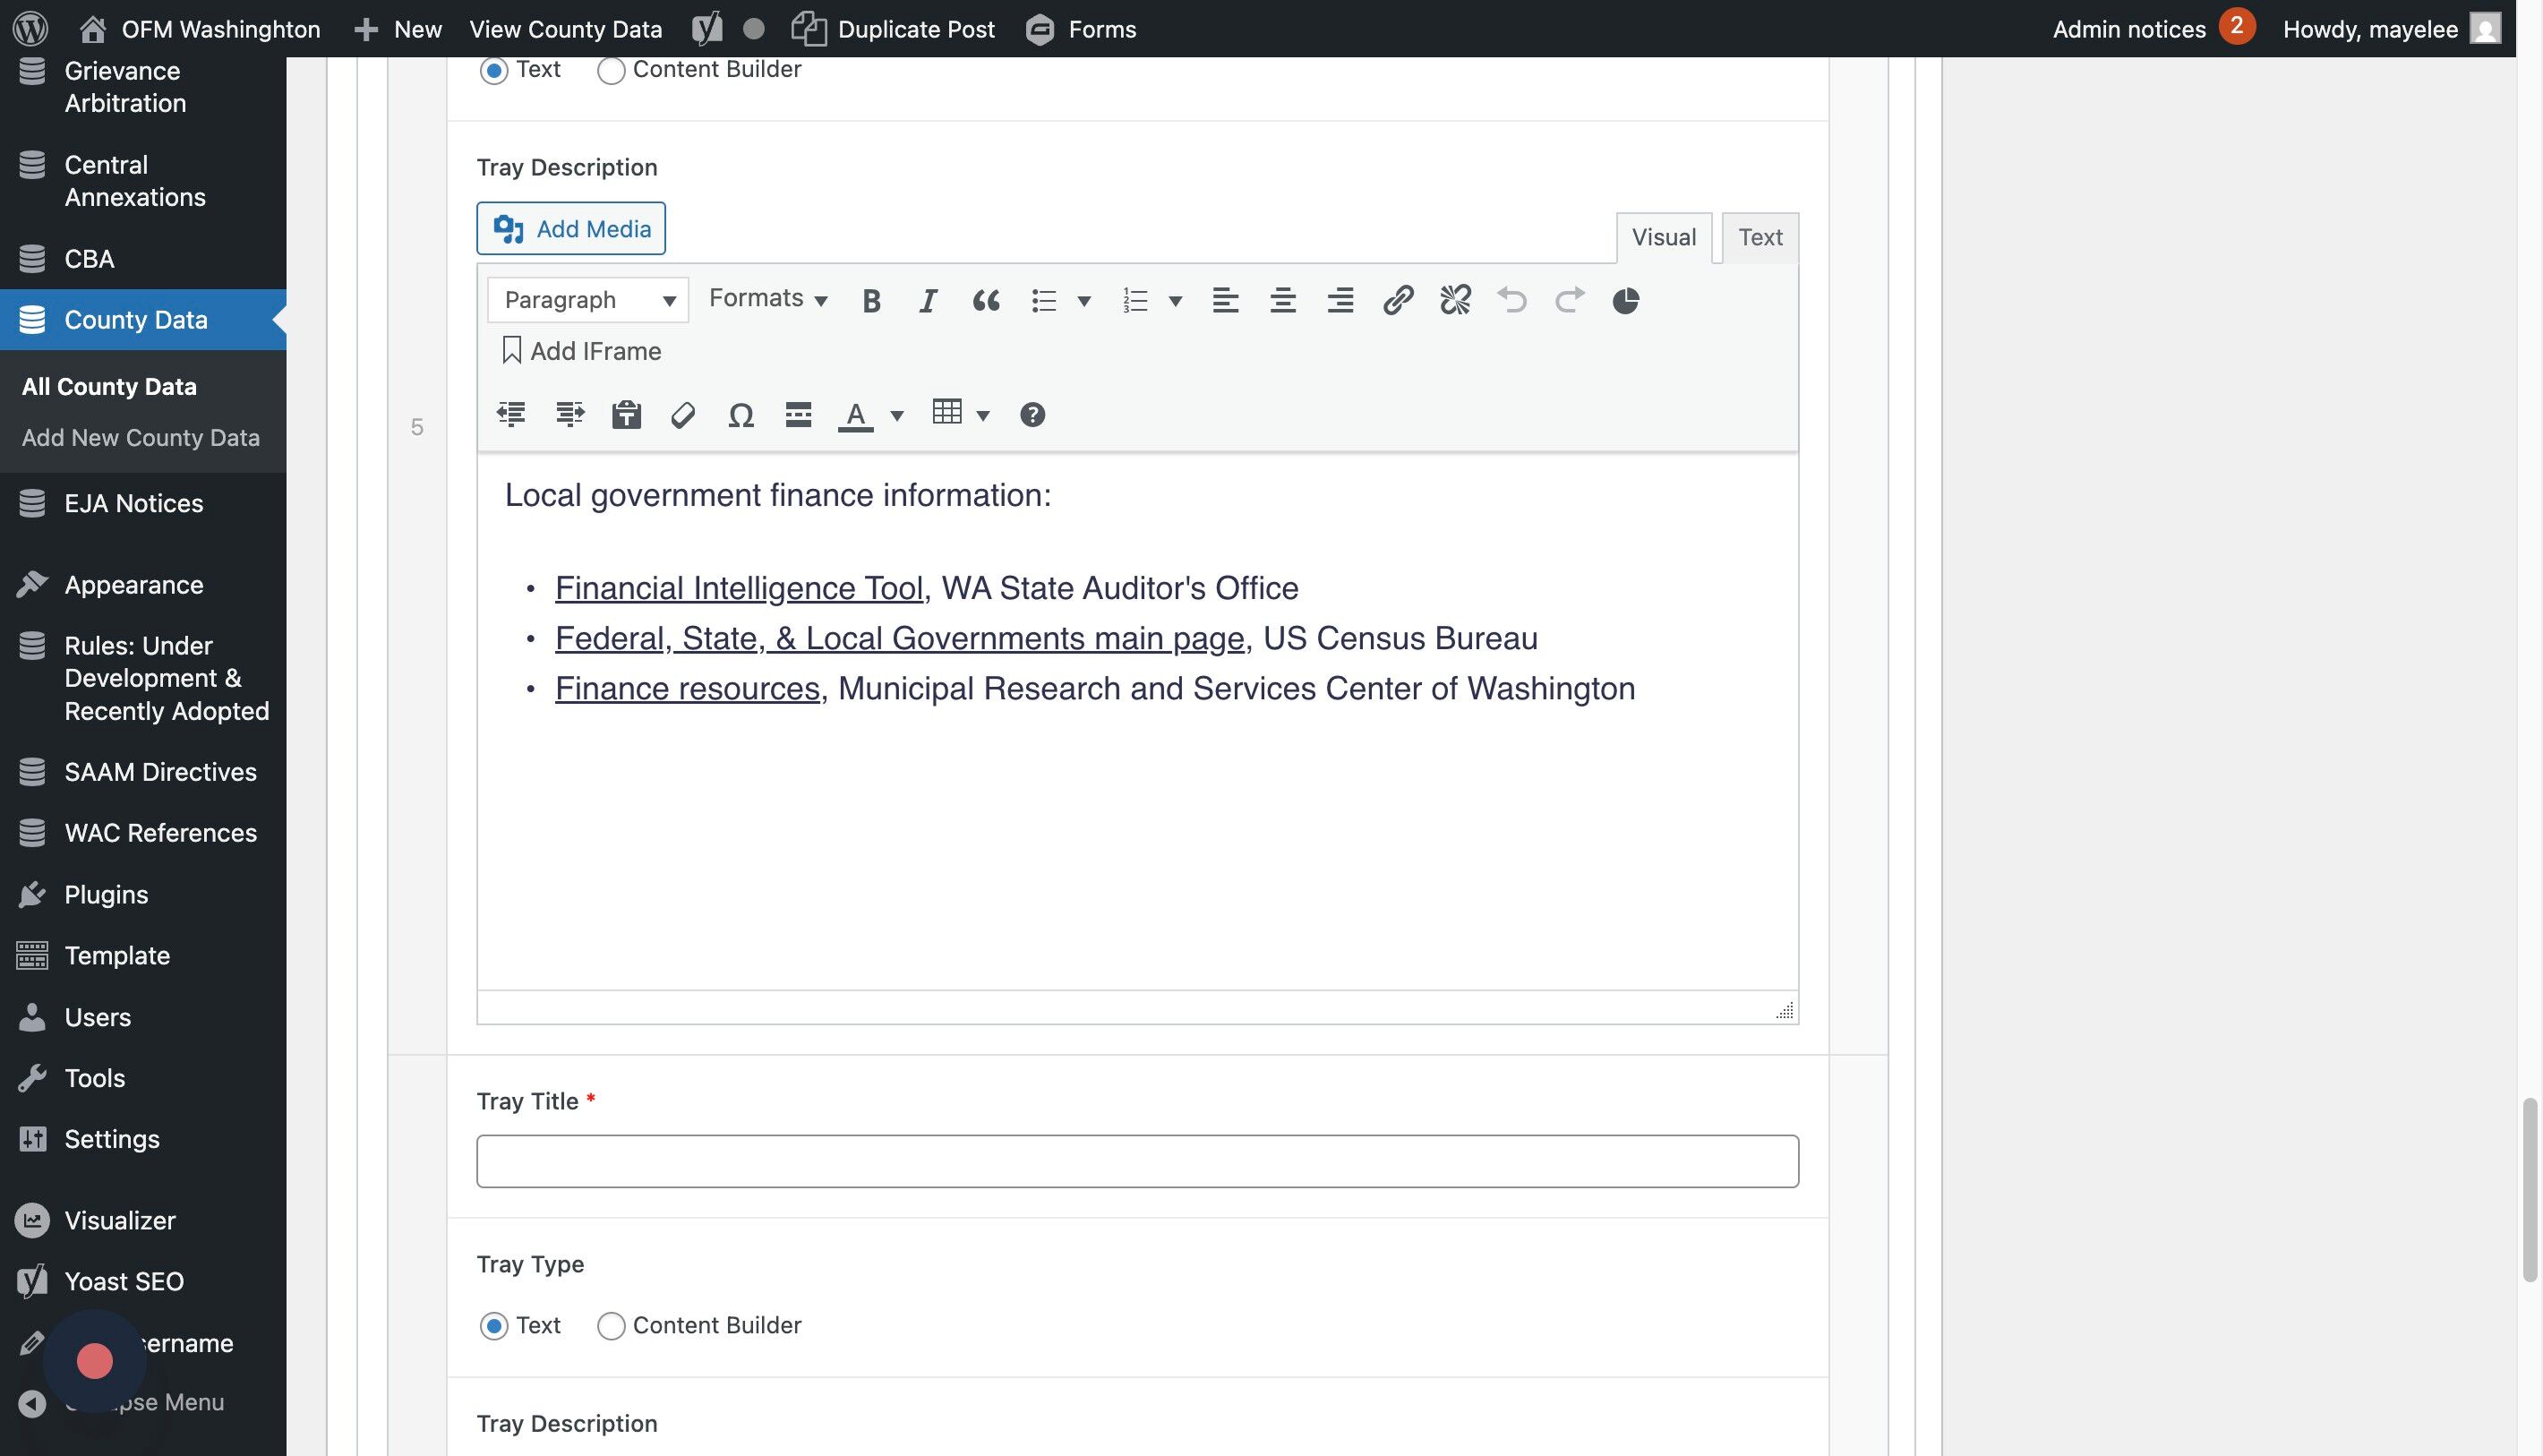Click the insert/edit link icon
Screen dimensions: 2543x1456
[1397, 301]
